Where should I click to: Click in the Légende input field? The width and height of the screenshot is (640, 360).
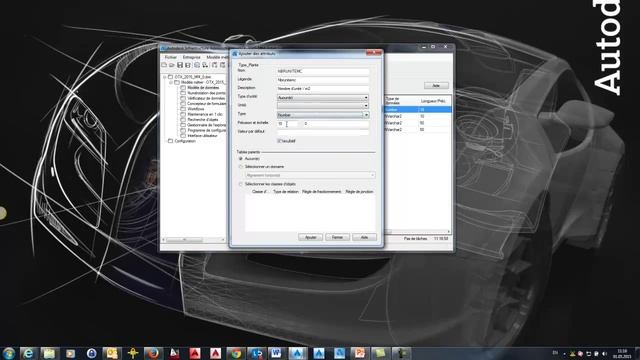323,80
